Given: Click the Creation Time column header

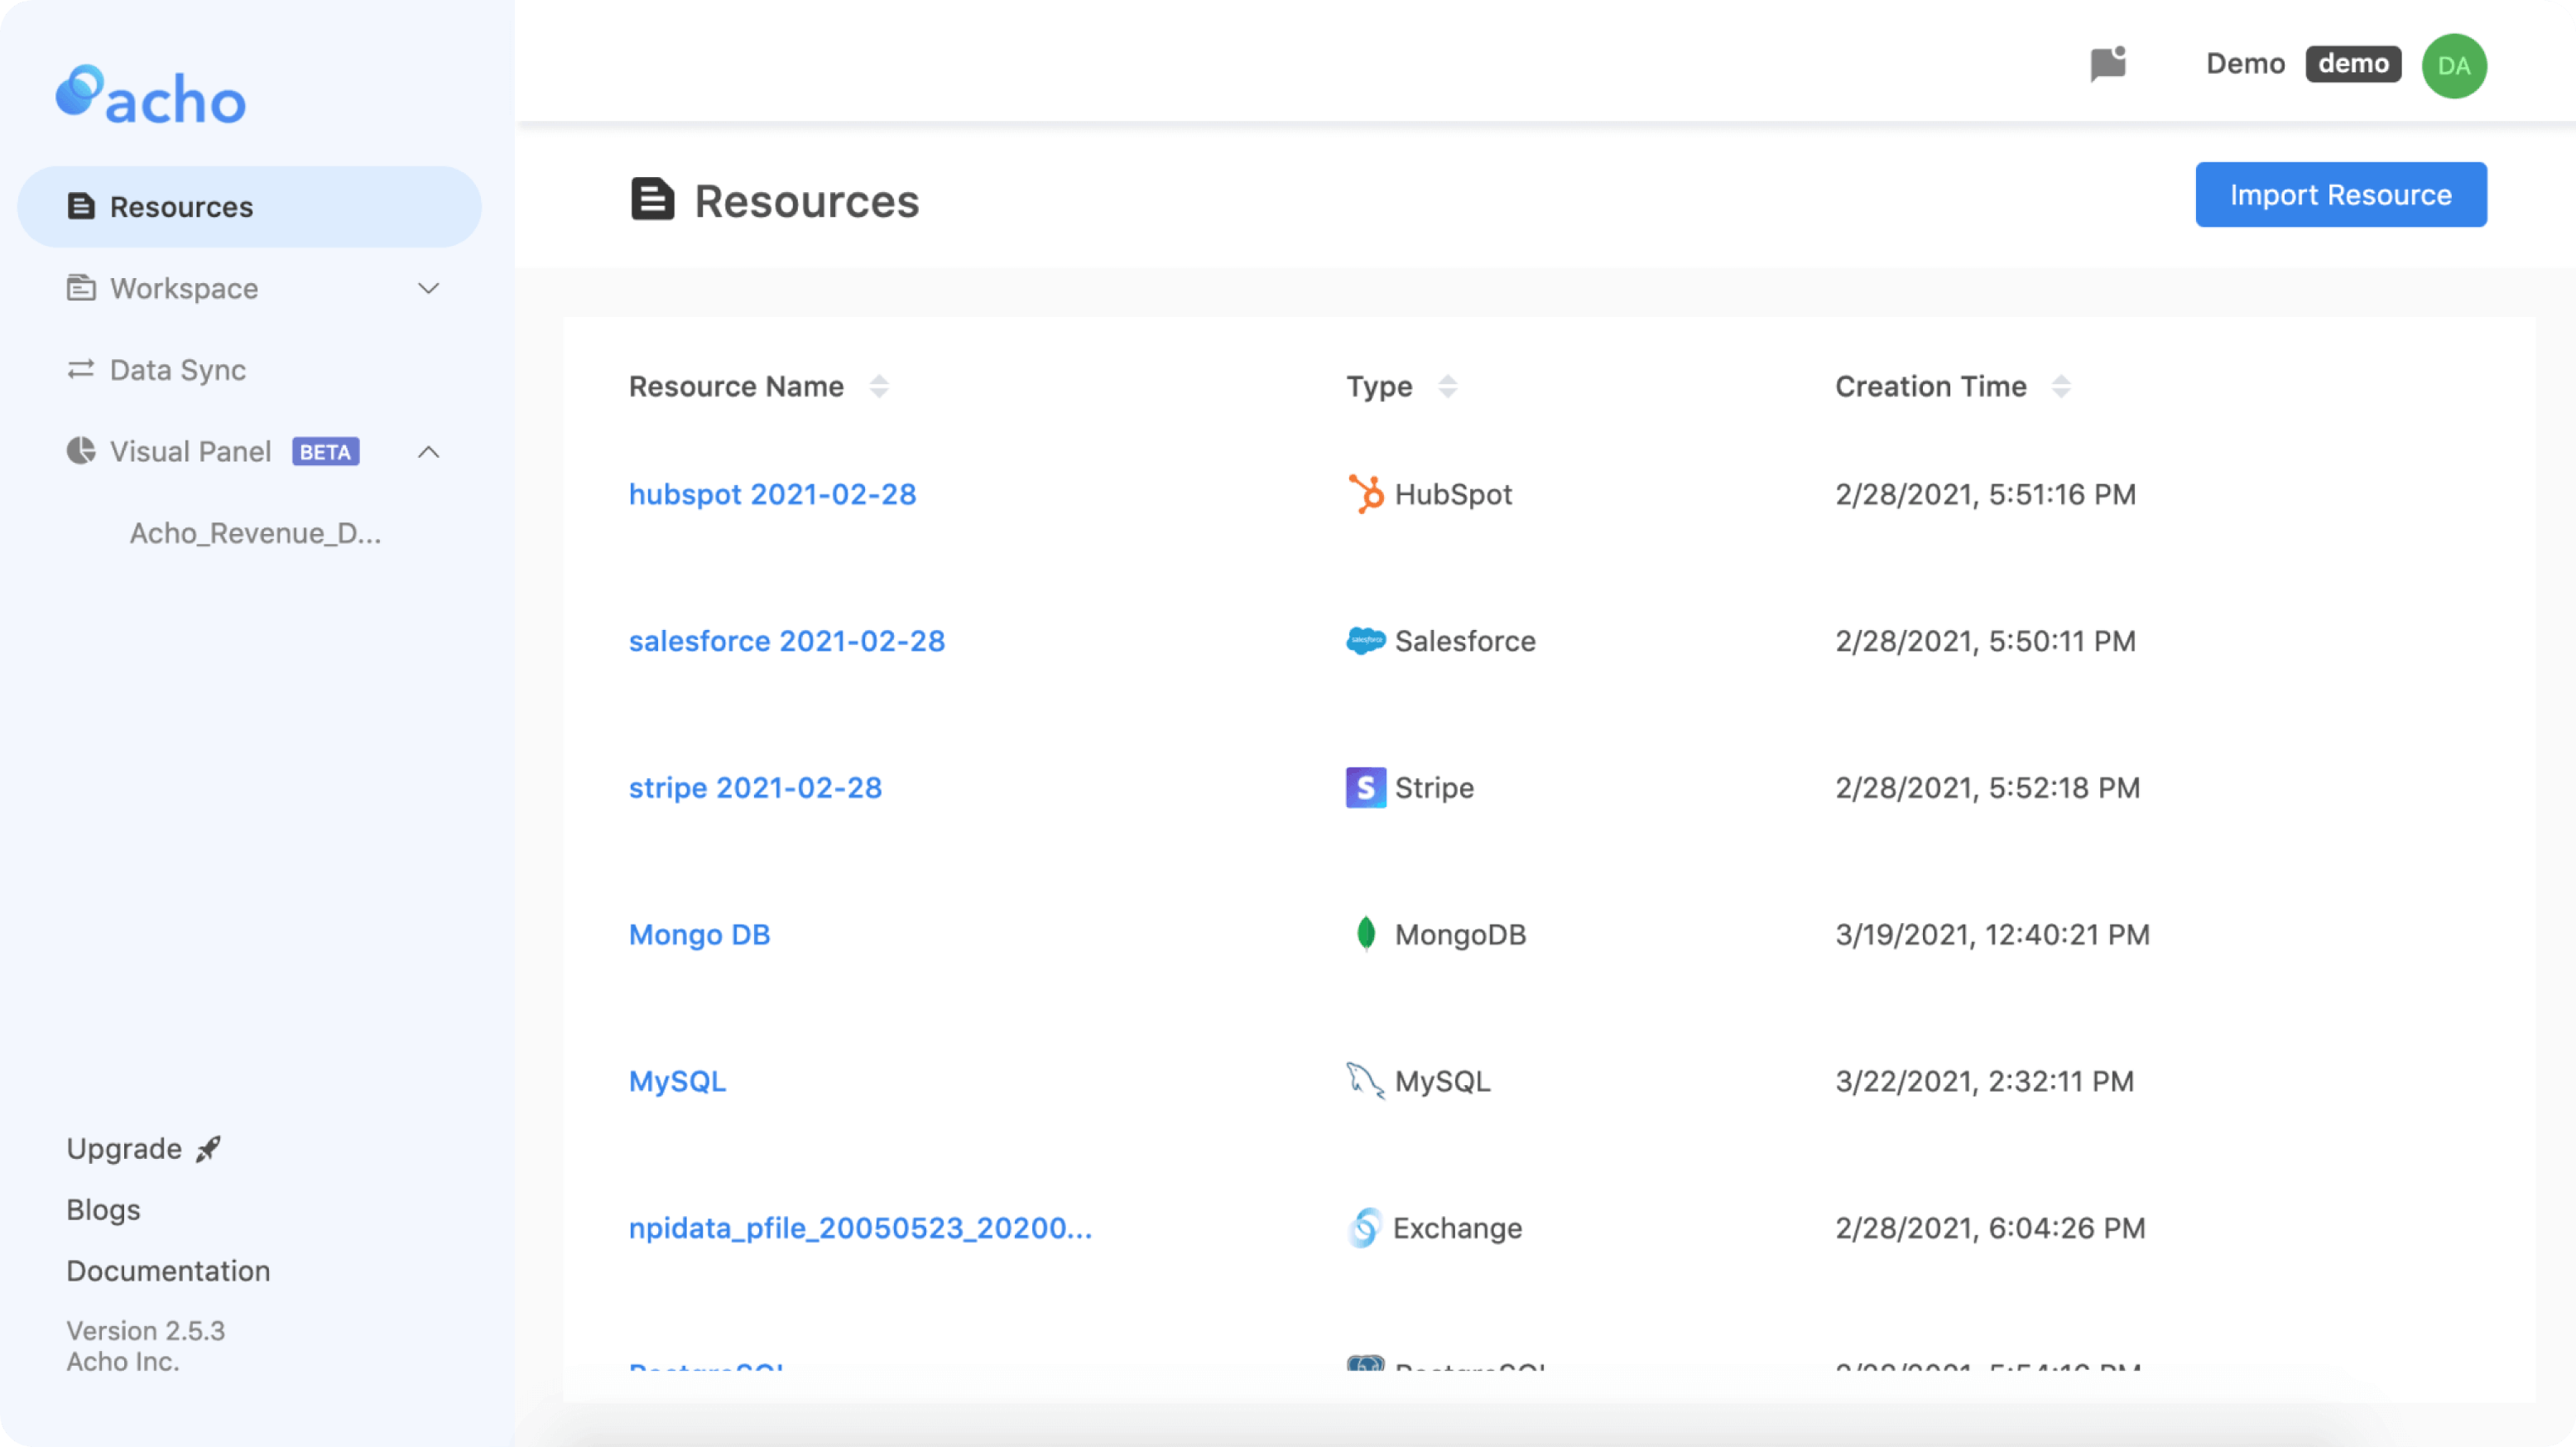Looking at the screenshot, I should [1930, 386].
